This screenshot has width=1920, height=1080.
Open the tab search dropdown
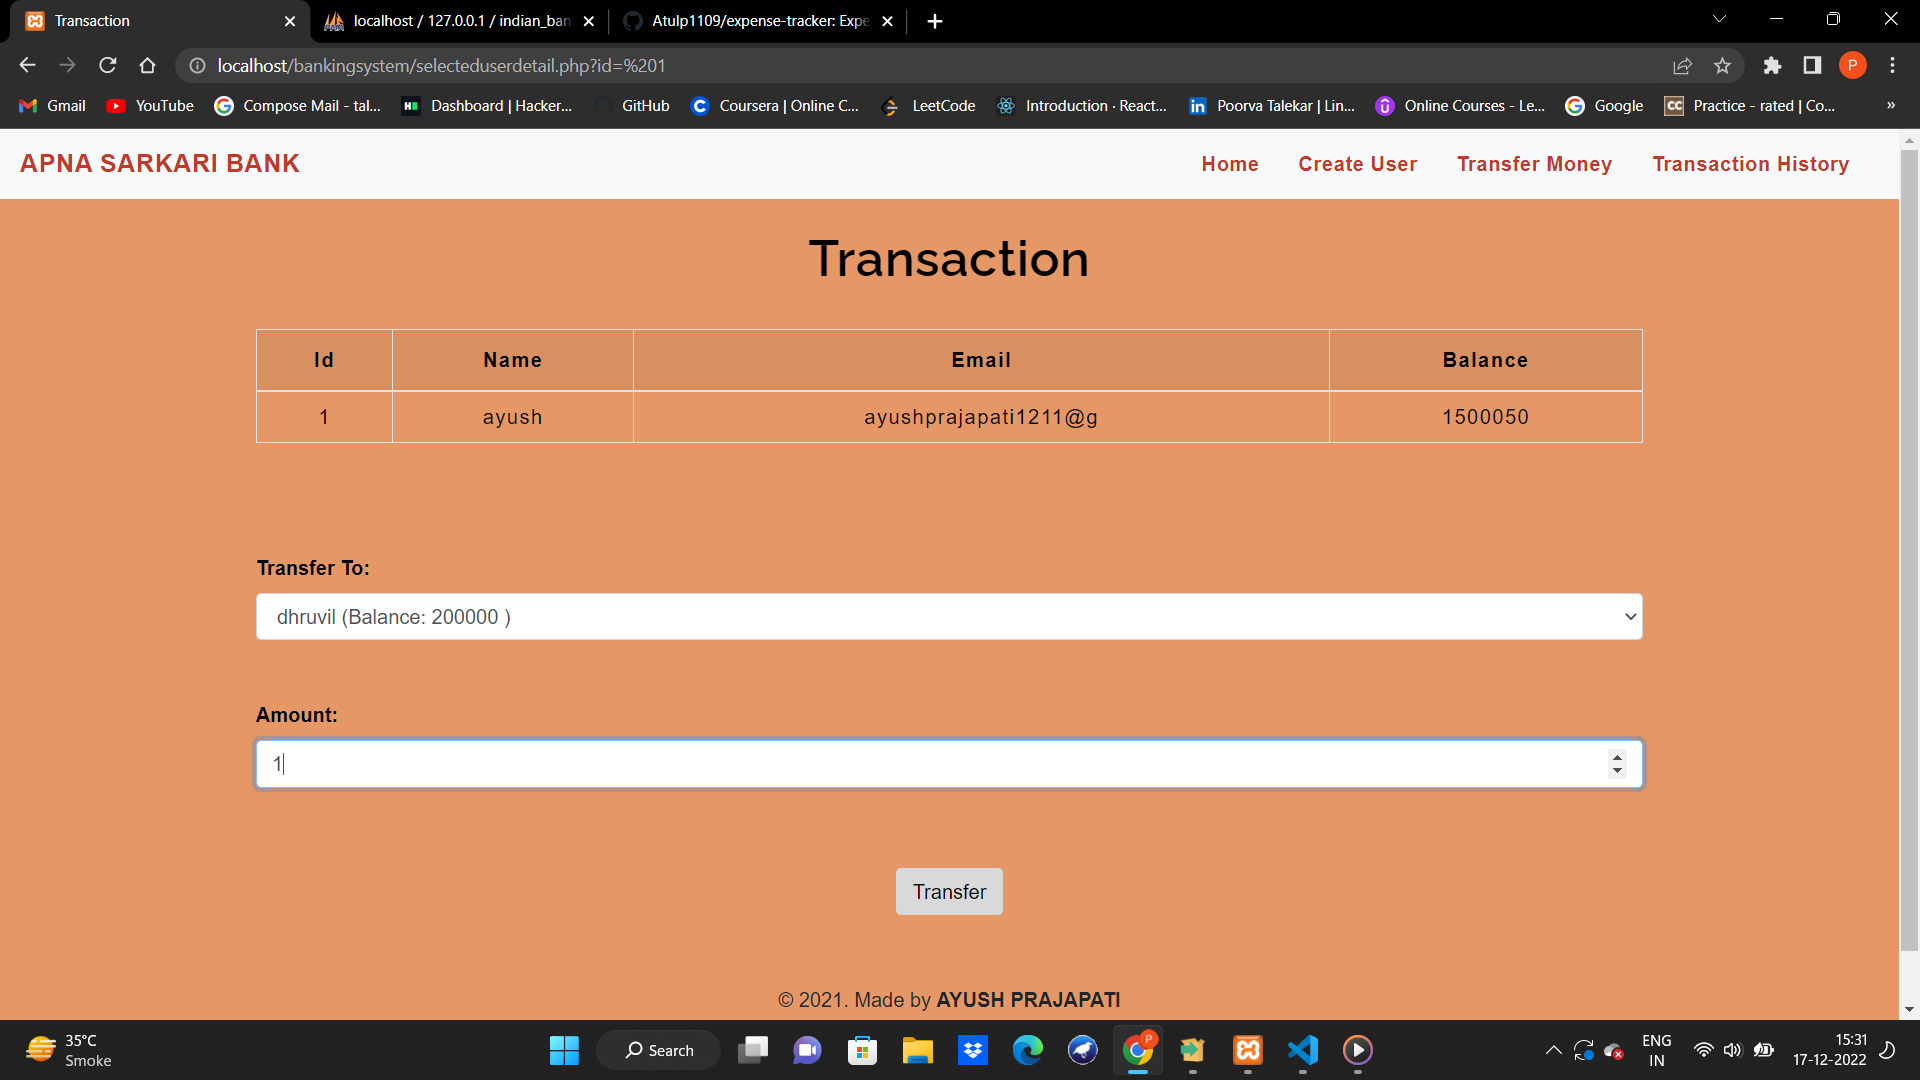click(x=1718, y=18)
